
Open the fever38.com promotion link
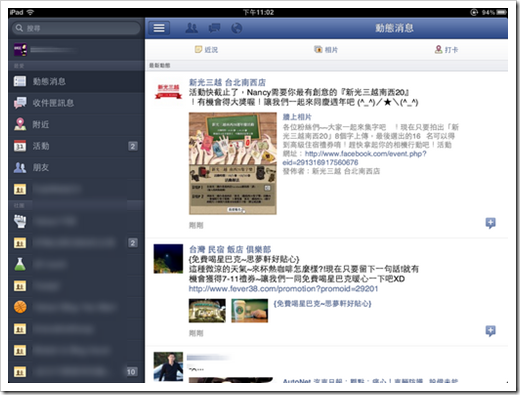tap(284, 289)
